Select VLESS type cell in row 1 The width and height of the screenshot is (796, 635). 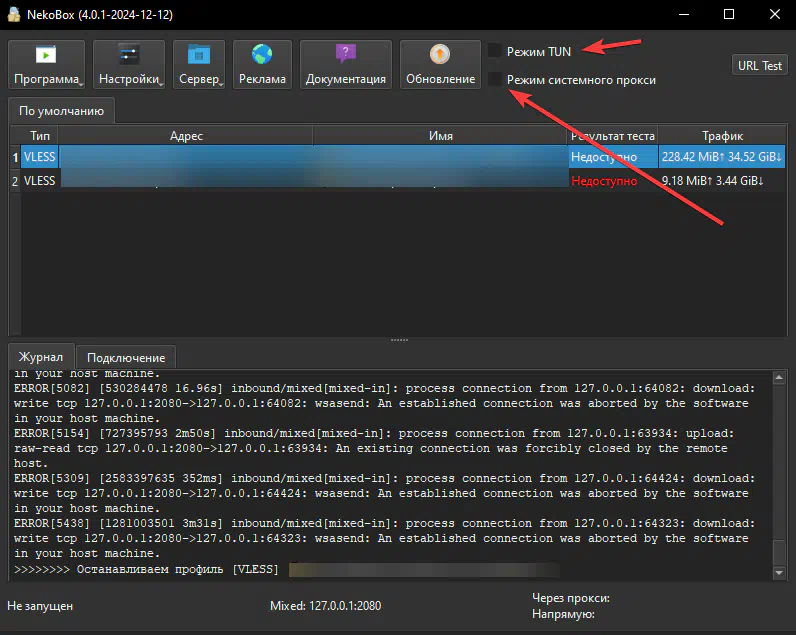tap(40, 157)
